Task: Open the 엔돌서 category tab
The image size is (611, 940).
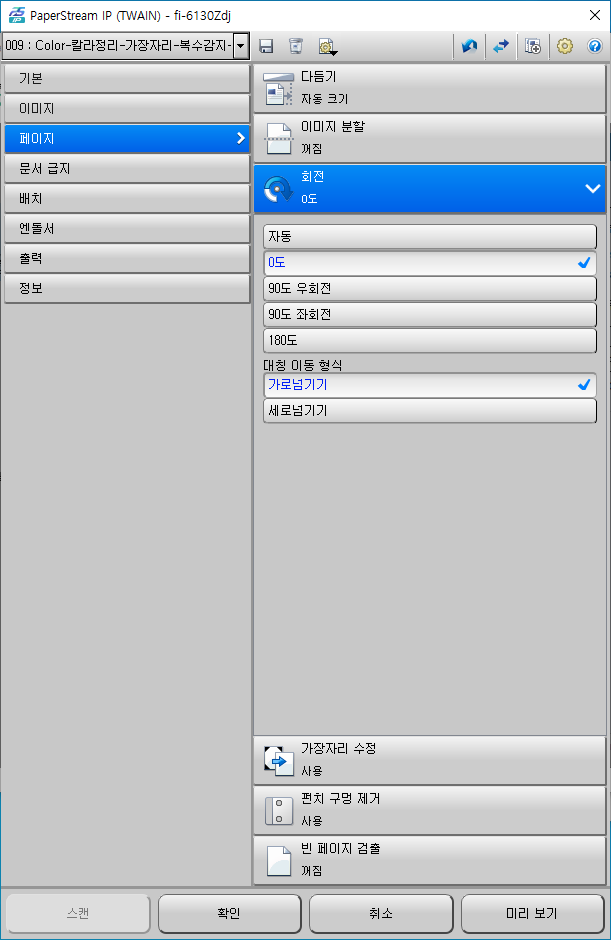Action: point(127,228)
